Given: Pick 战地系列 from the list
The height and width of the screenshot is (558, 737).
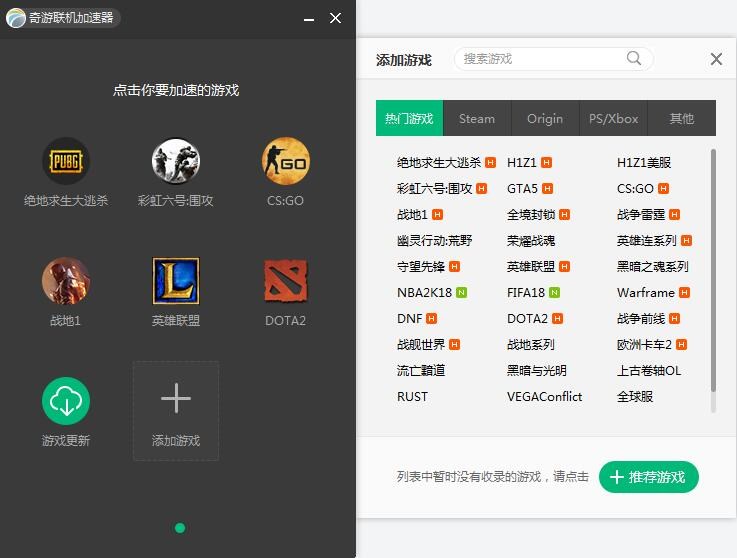Looking at the screenshot, I should pyautogui.click(x=531, y=345).
